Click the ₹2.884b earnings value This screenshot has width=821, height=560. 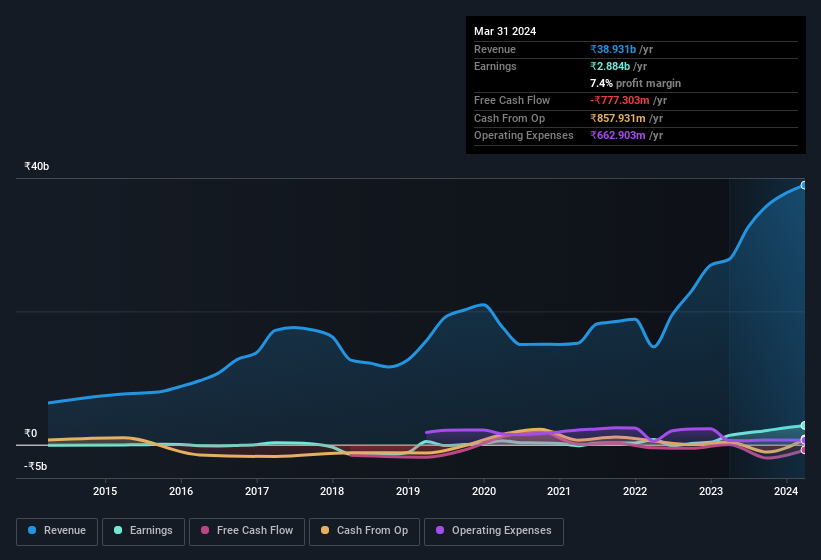pyautogui.click(x=611, y=66)
